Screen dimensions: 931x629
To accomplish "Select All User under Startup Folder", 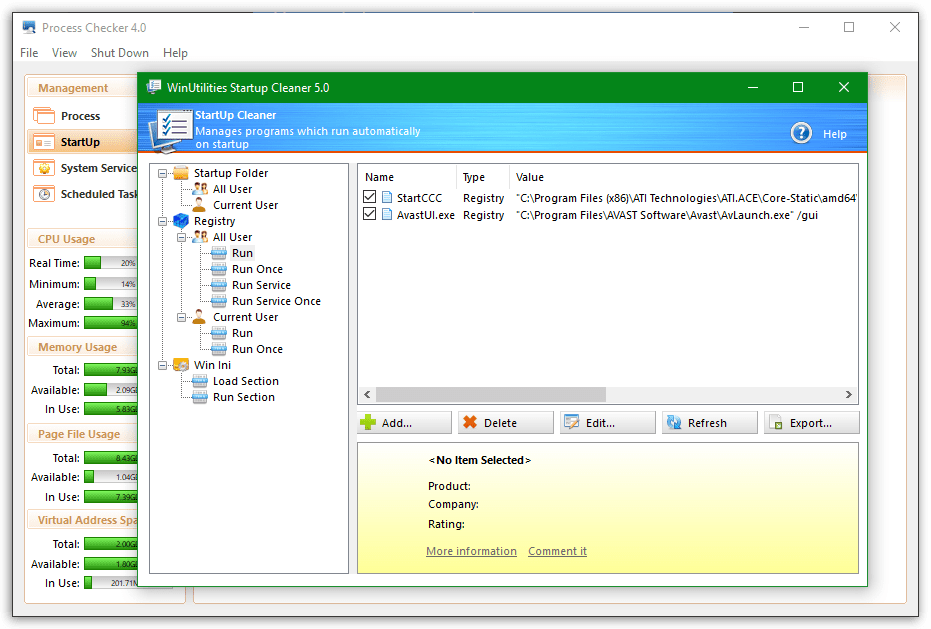I will [x=232, y=189].
